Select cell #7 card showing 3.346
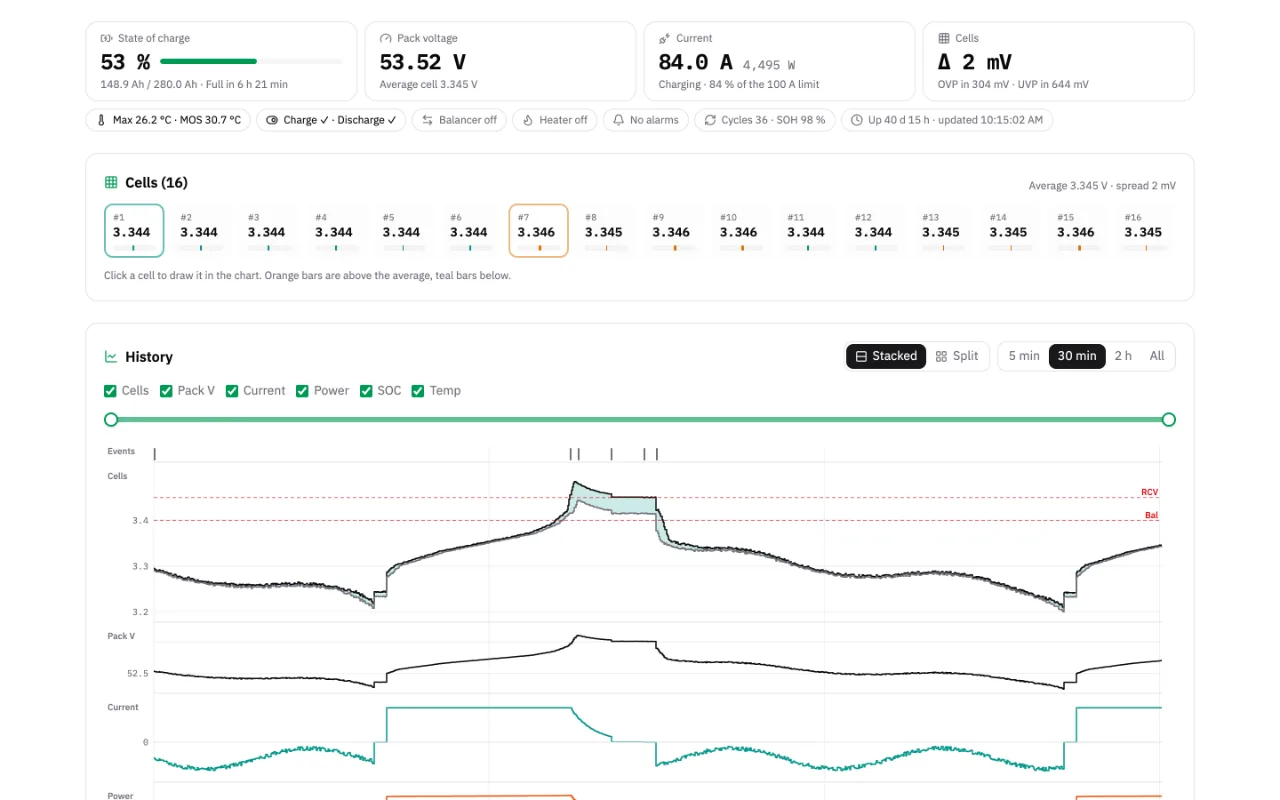This screenshot has width=1280, height=800. 539,231
